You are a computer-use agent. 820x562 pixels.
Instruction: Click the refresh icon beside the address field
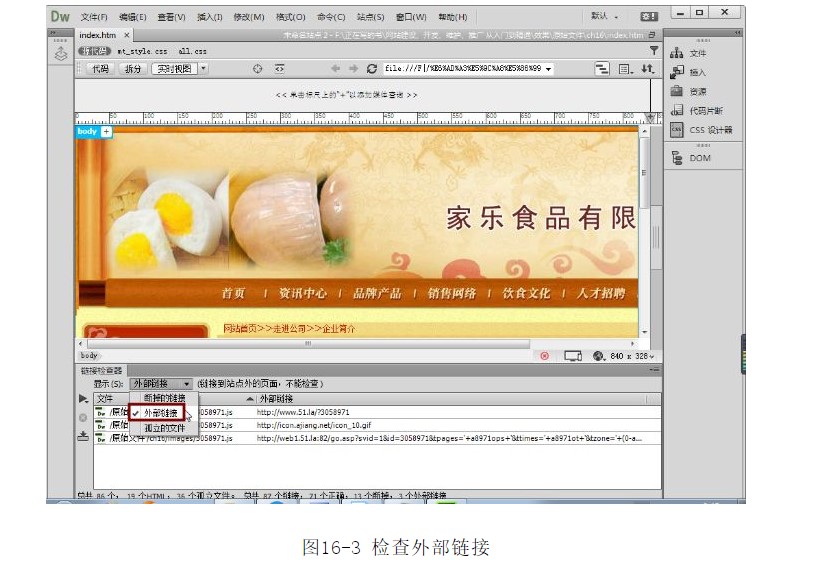tap(372, 69)
